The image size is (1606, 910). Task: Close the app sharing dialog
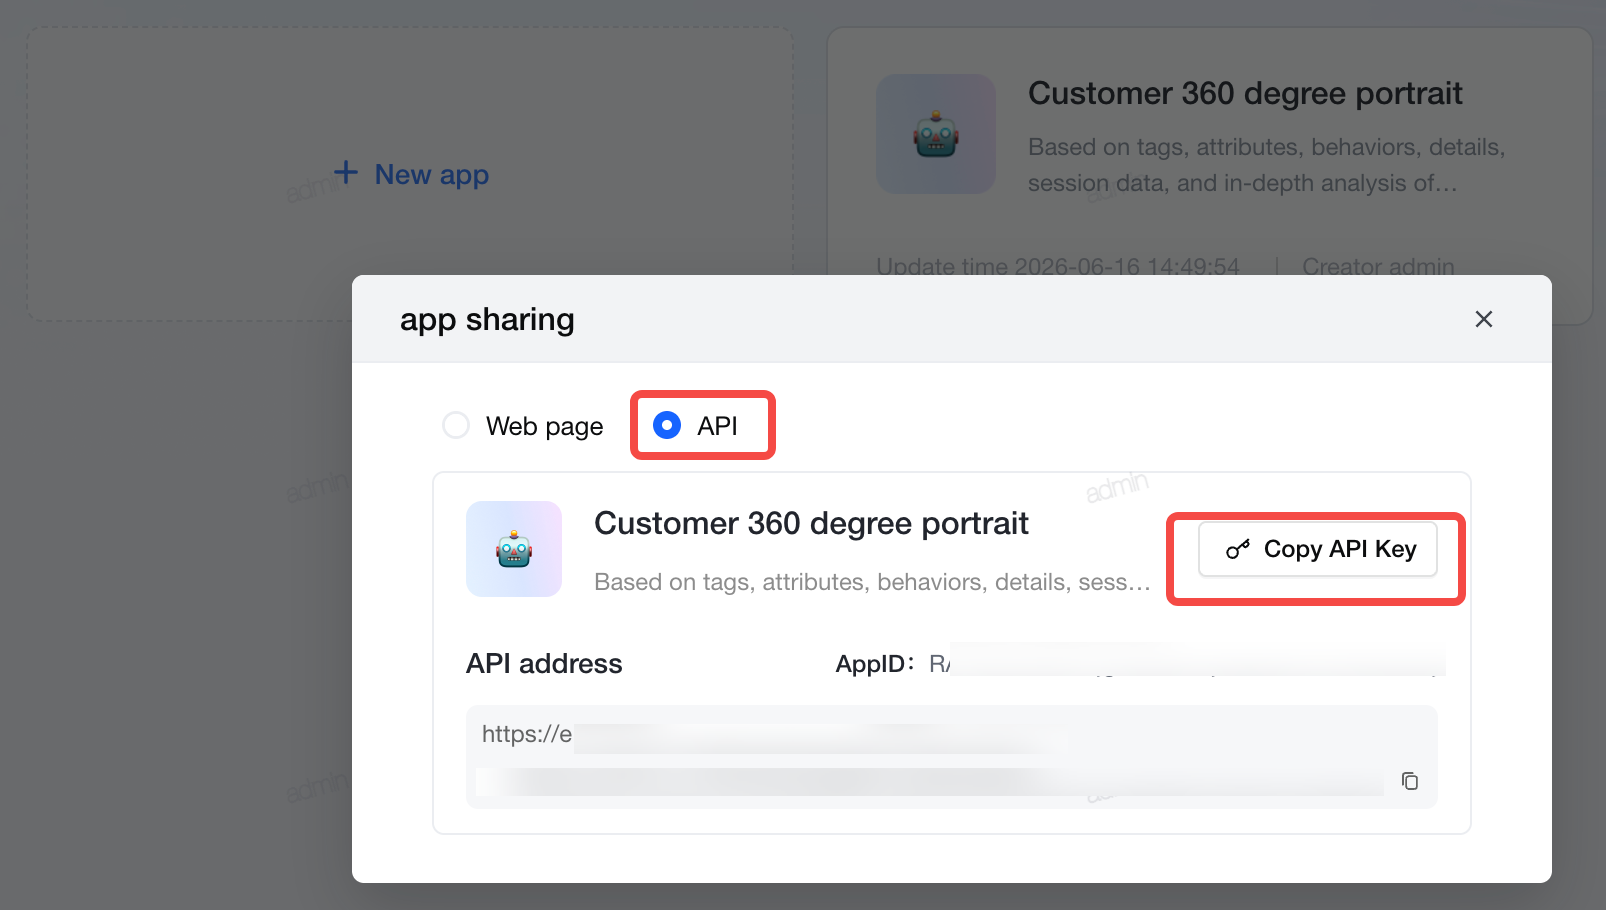pyautogui.click(x=1484, y=319)
